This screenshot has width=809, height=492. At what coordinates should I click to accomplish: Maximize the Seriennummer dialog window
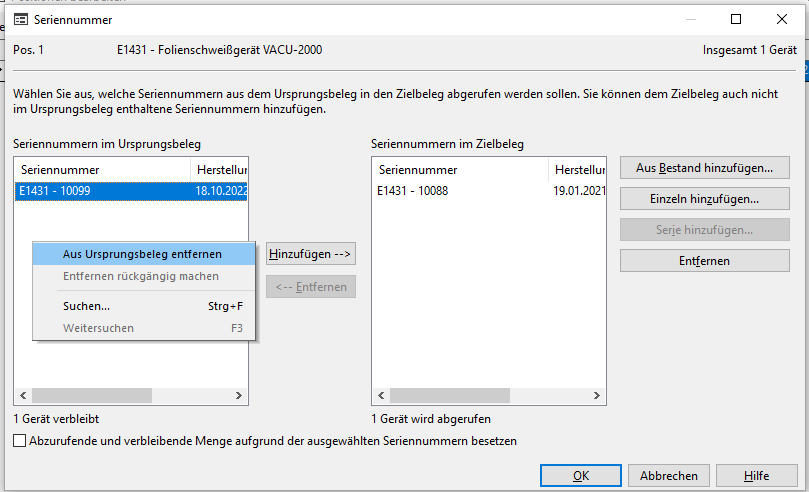tap(736, 19)
